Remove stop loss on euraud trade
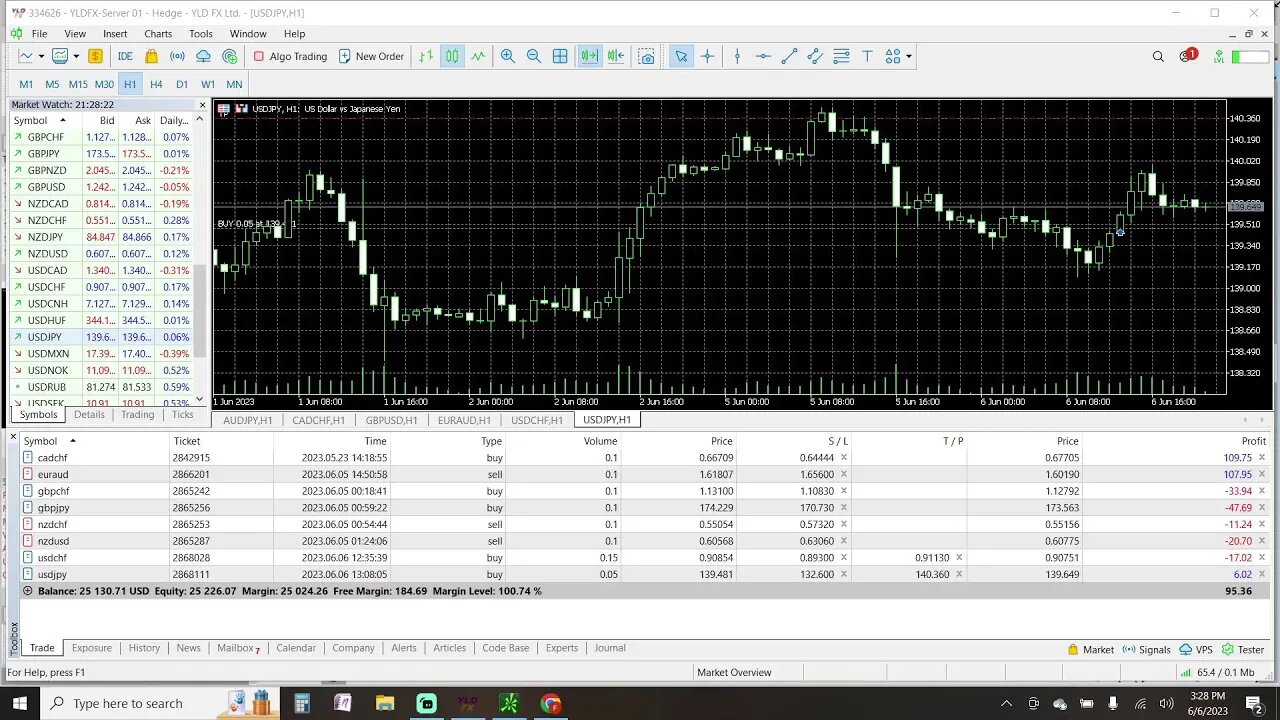This screenshot has width=1280, height=720. 844,475
